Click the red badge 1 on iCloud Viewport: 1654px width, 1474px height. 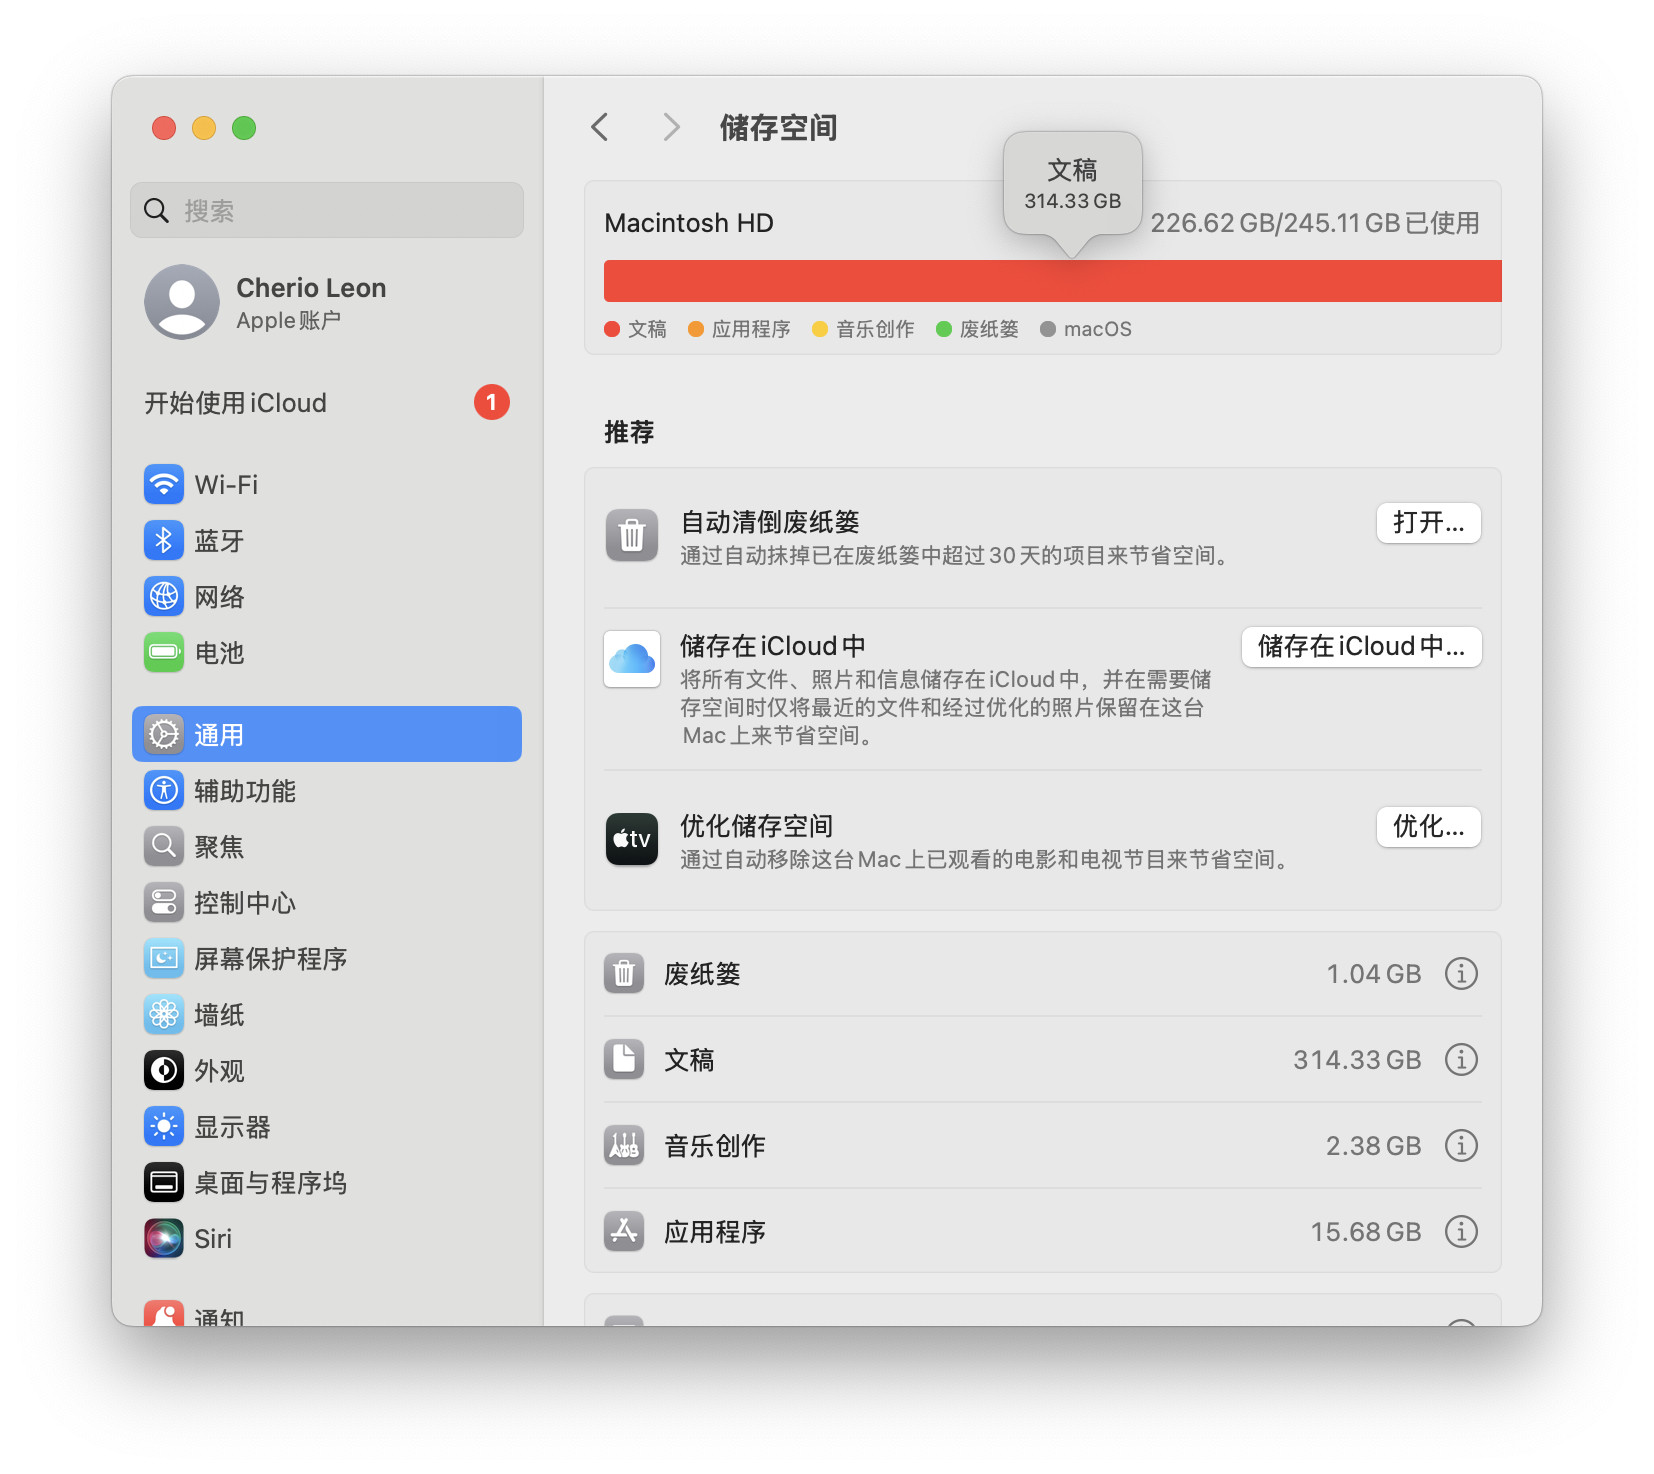click(x=491, y=402)
